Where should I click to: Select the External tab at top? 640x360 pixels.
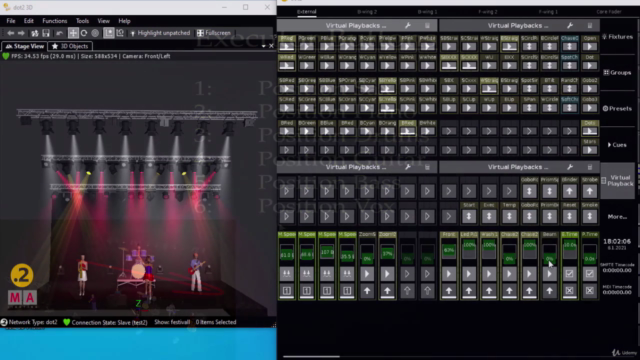pyautogui.click(x=307, y=12)
